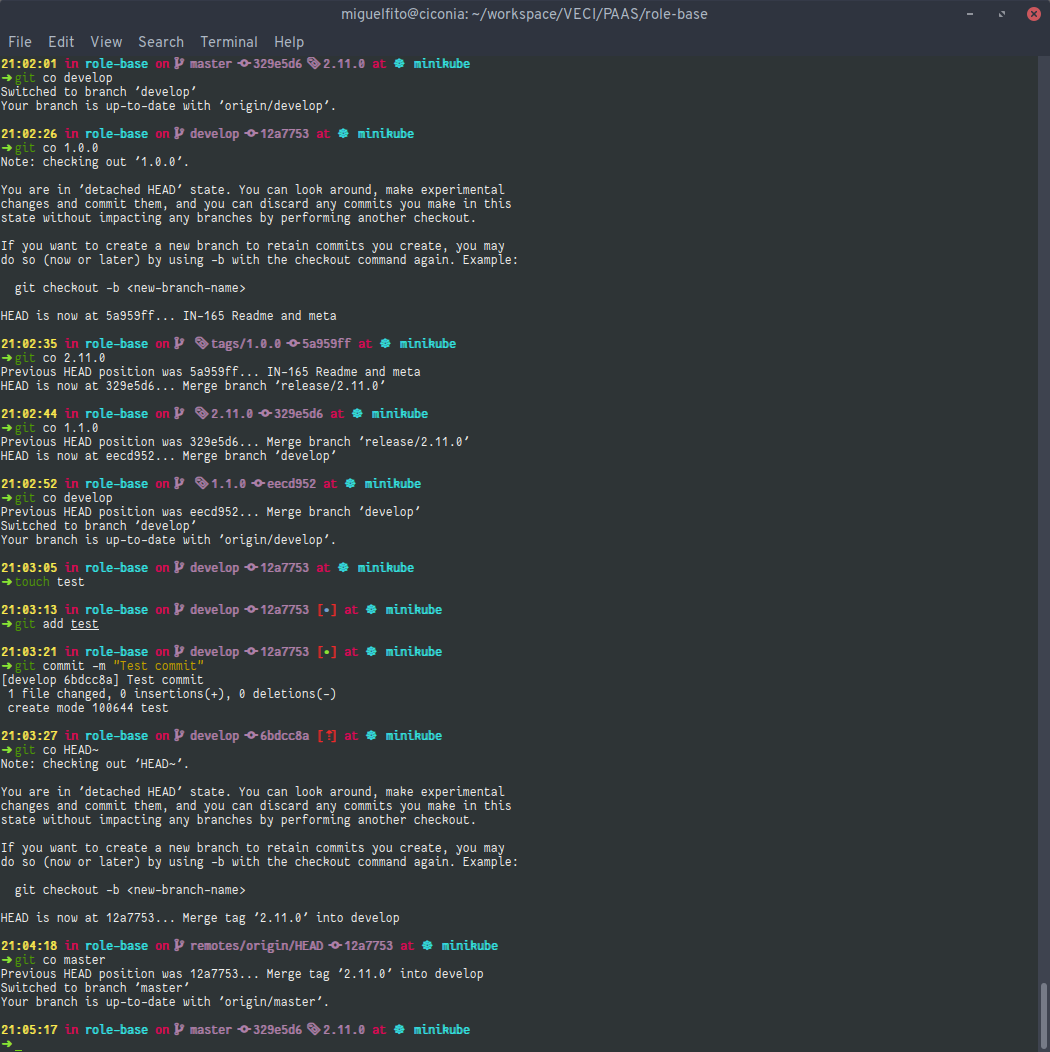This screenshot has height=1052, width=1050.
Task: Open the File menu
Action: pos(20,42)
